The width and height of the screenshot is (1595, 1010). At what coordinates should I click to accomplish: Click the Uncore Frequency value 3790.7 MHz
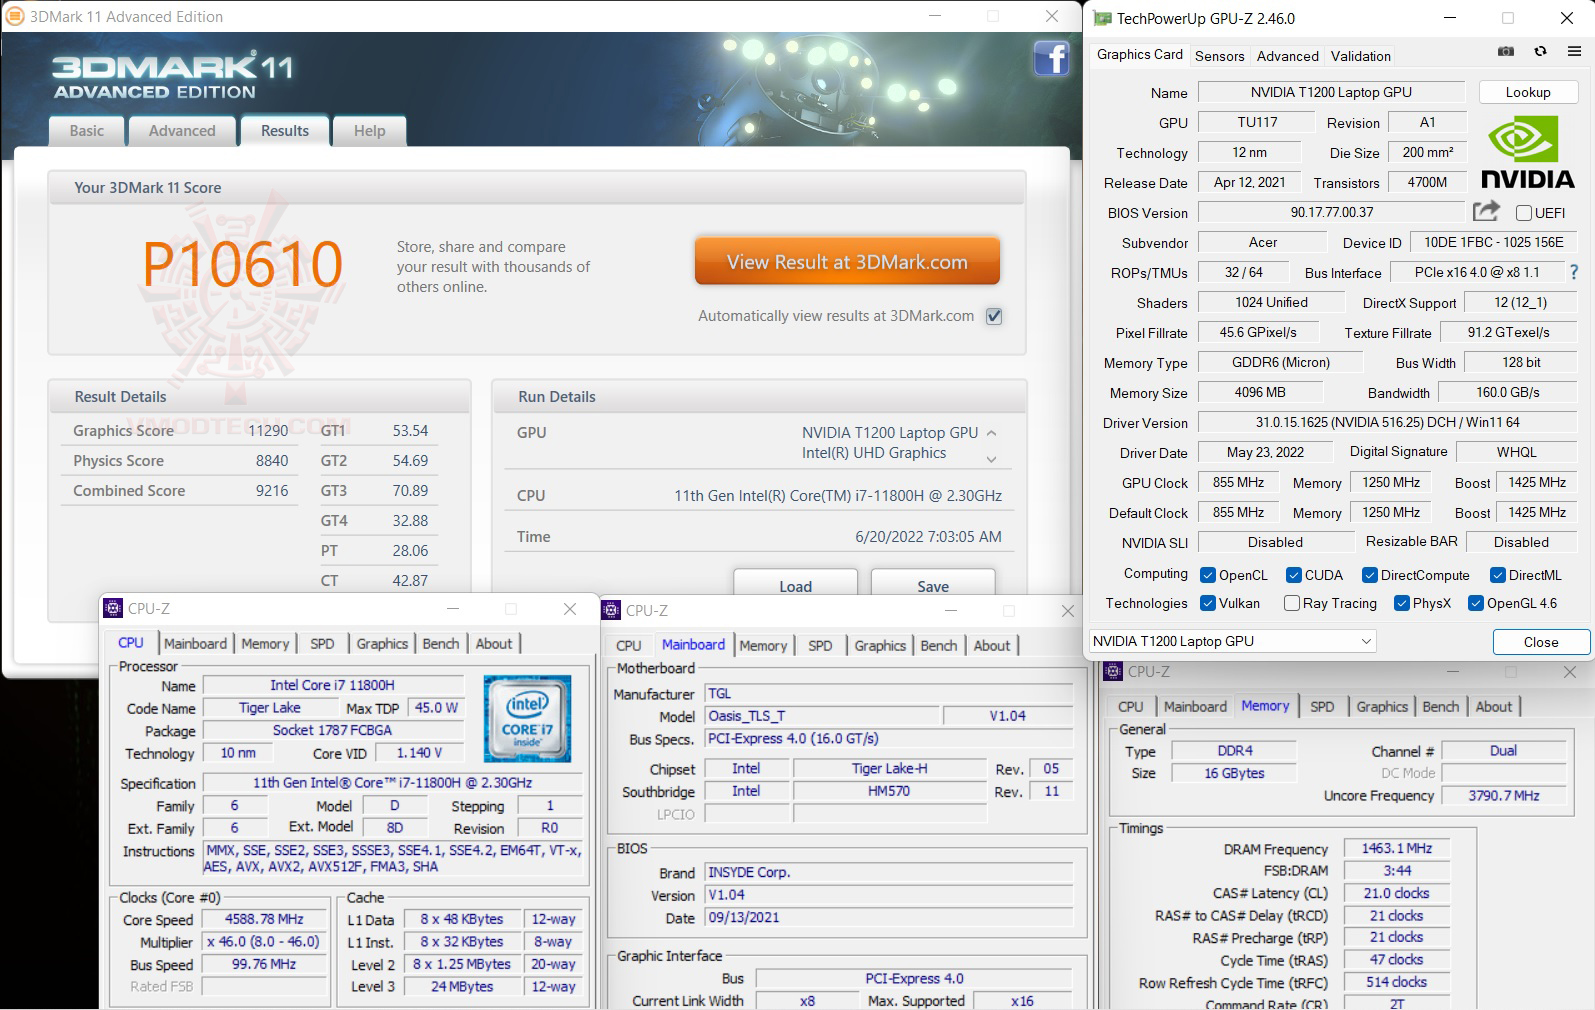(1504, 796)
